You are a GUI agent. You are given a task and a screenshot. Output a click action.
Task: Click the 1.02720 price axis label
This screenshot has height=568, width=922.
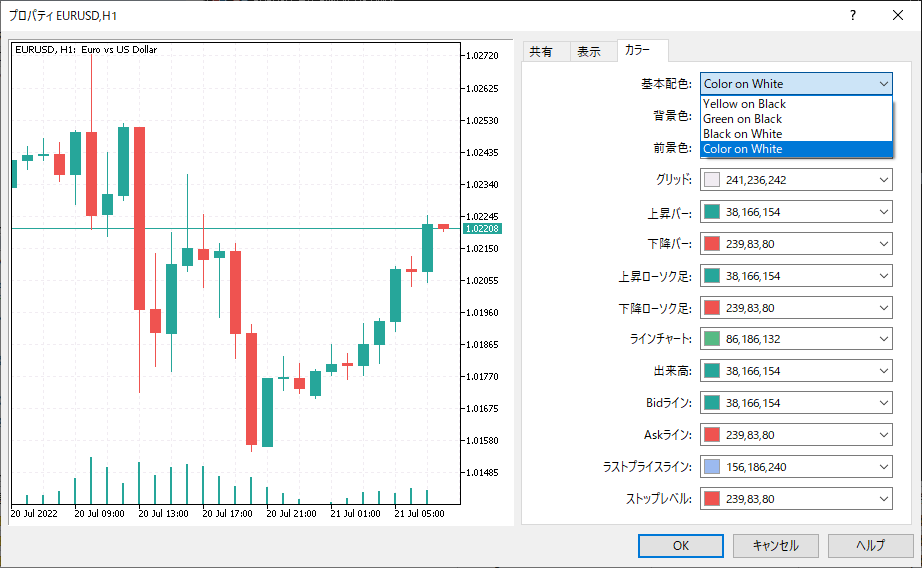(x=482, y=56)
